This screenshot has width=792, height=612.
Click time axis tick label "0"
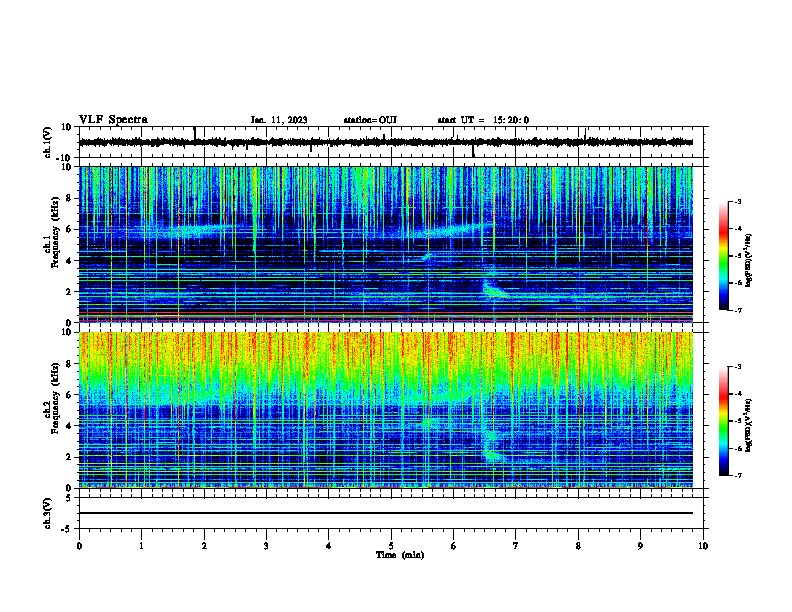point(79,546)
